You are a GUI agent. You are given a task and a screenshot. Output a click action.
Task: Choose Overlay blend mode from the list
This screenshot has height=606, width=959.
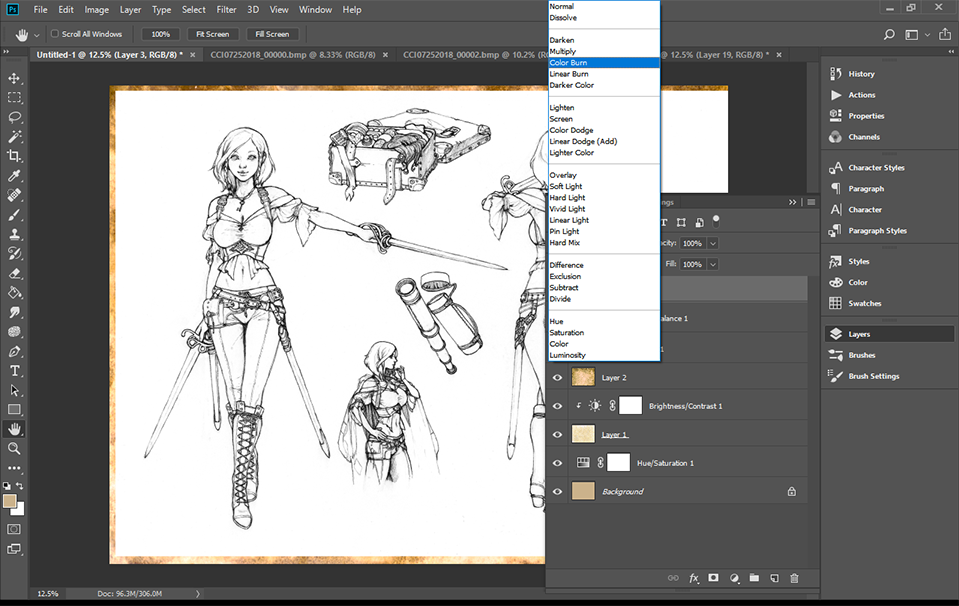[x=563, y=175]
